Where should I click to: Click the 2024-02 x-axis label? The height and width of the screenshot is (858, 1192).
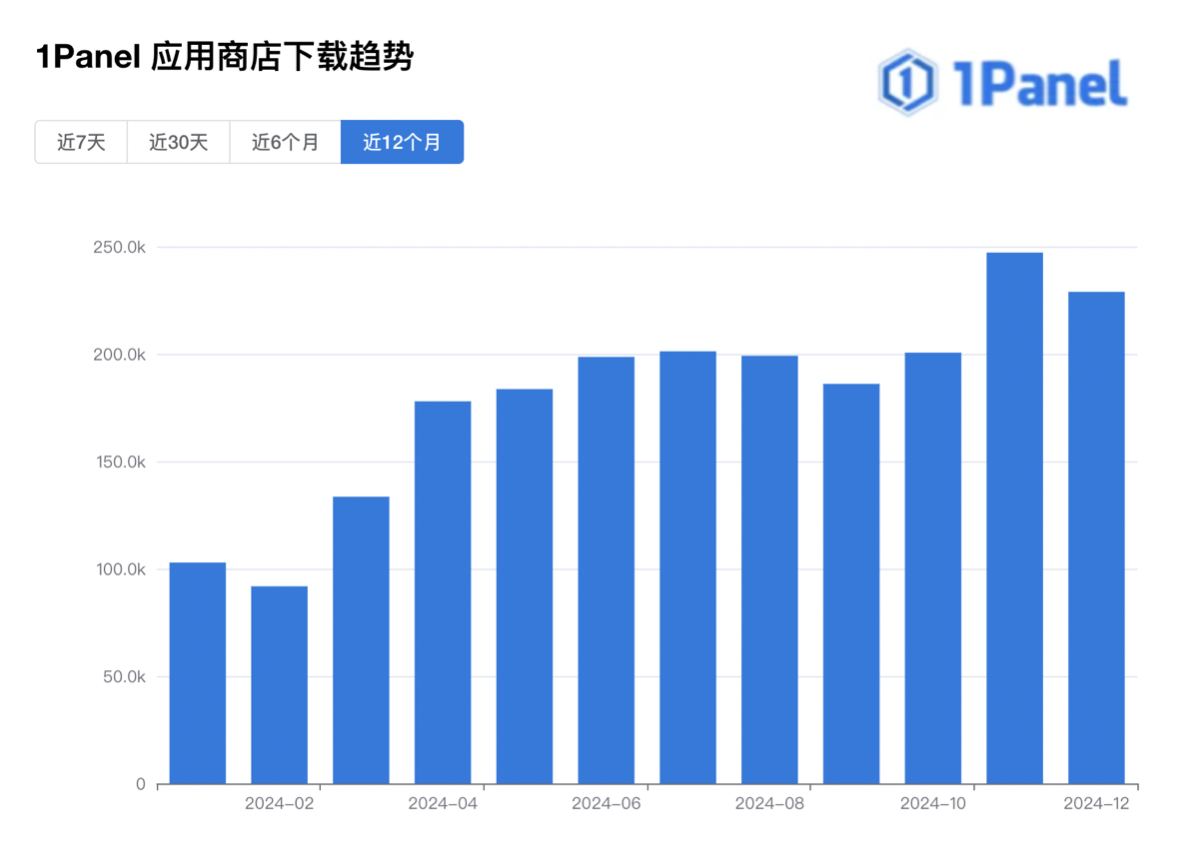point(279,803)
